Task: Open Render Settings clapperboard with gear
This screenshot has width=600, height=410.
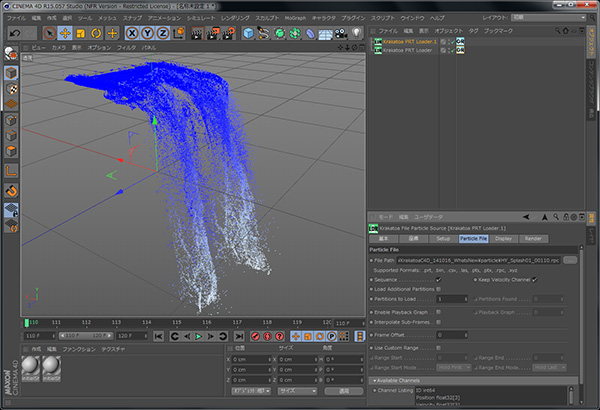Action: 229,33
